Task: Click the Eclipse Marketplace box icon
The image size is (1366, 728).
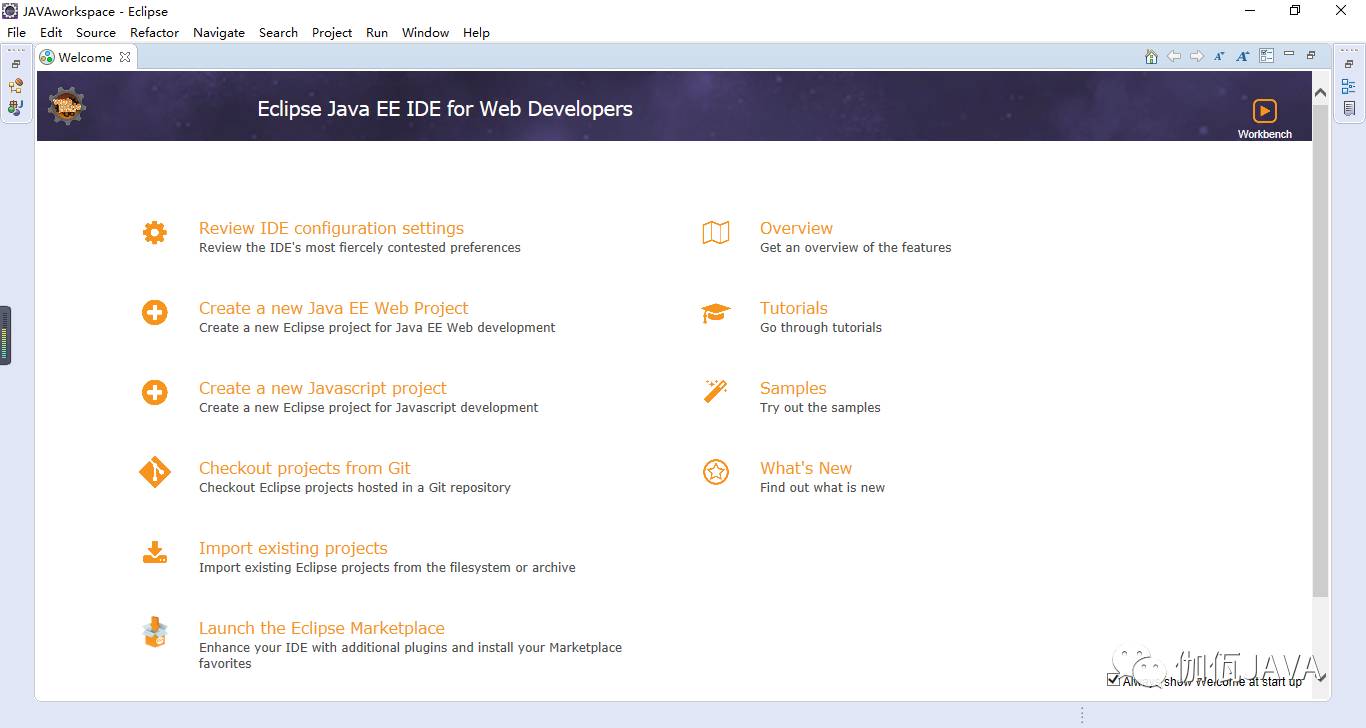Action: [154, 632]
